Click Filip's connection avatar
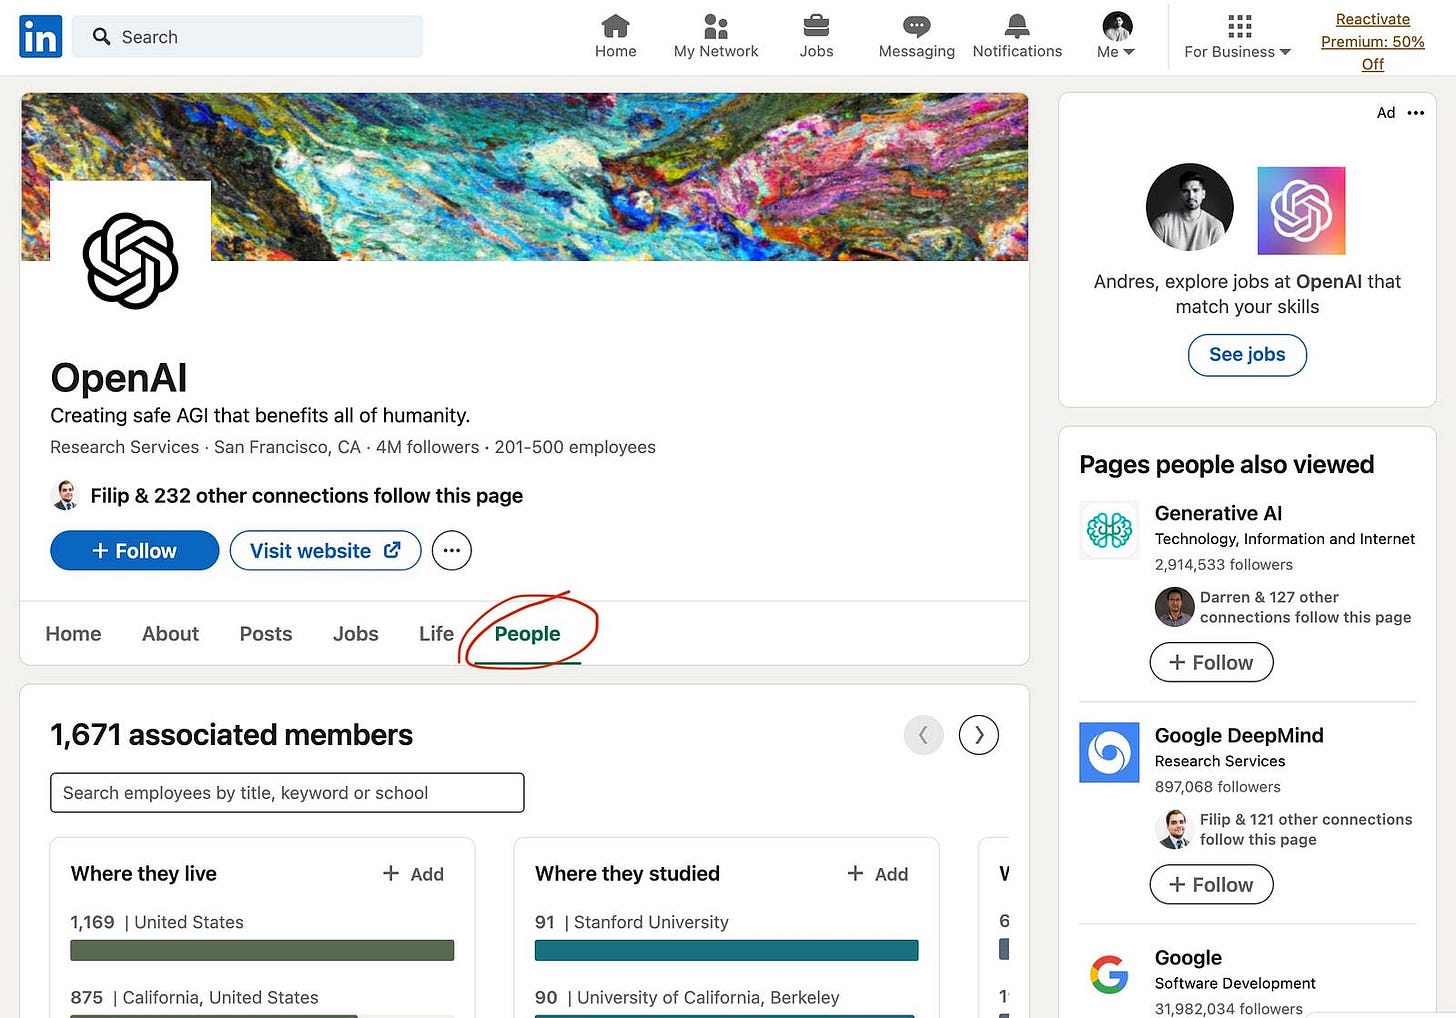This screenshot has height=1018, width=1456. pyautogui.click(x=65, y=495)
